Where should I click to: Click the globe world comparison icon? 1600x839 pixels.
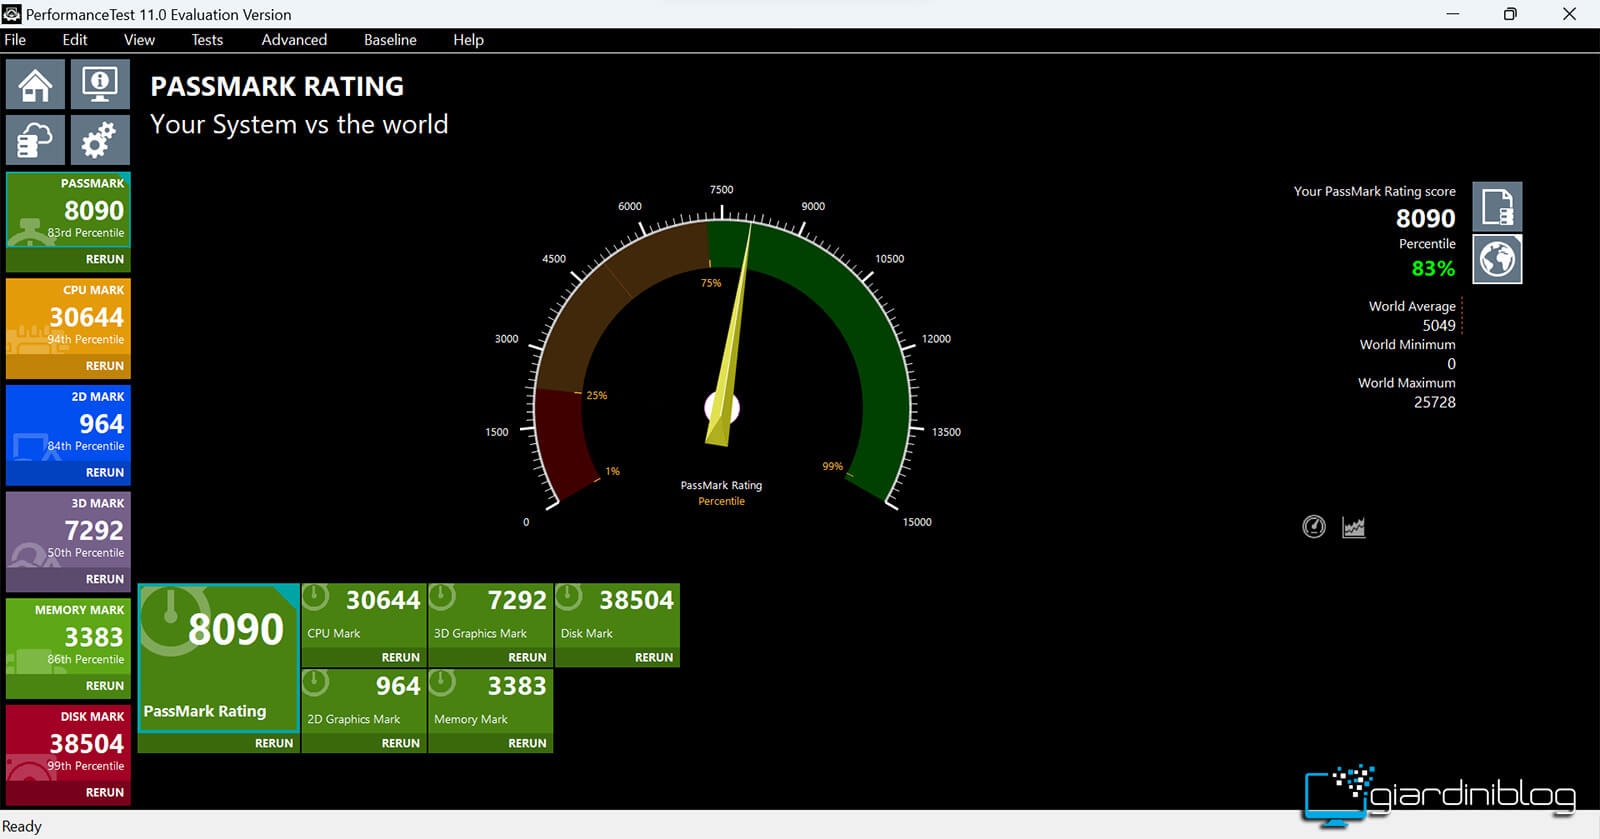[x=1497, y=259]
